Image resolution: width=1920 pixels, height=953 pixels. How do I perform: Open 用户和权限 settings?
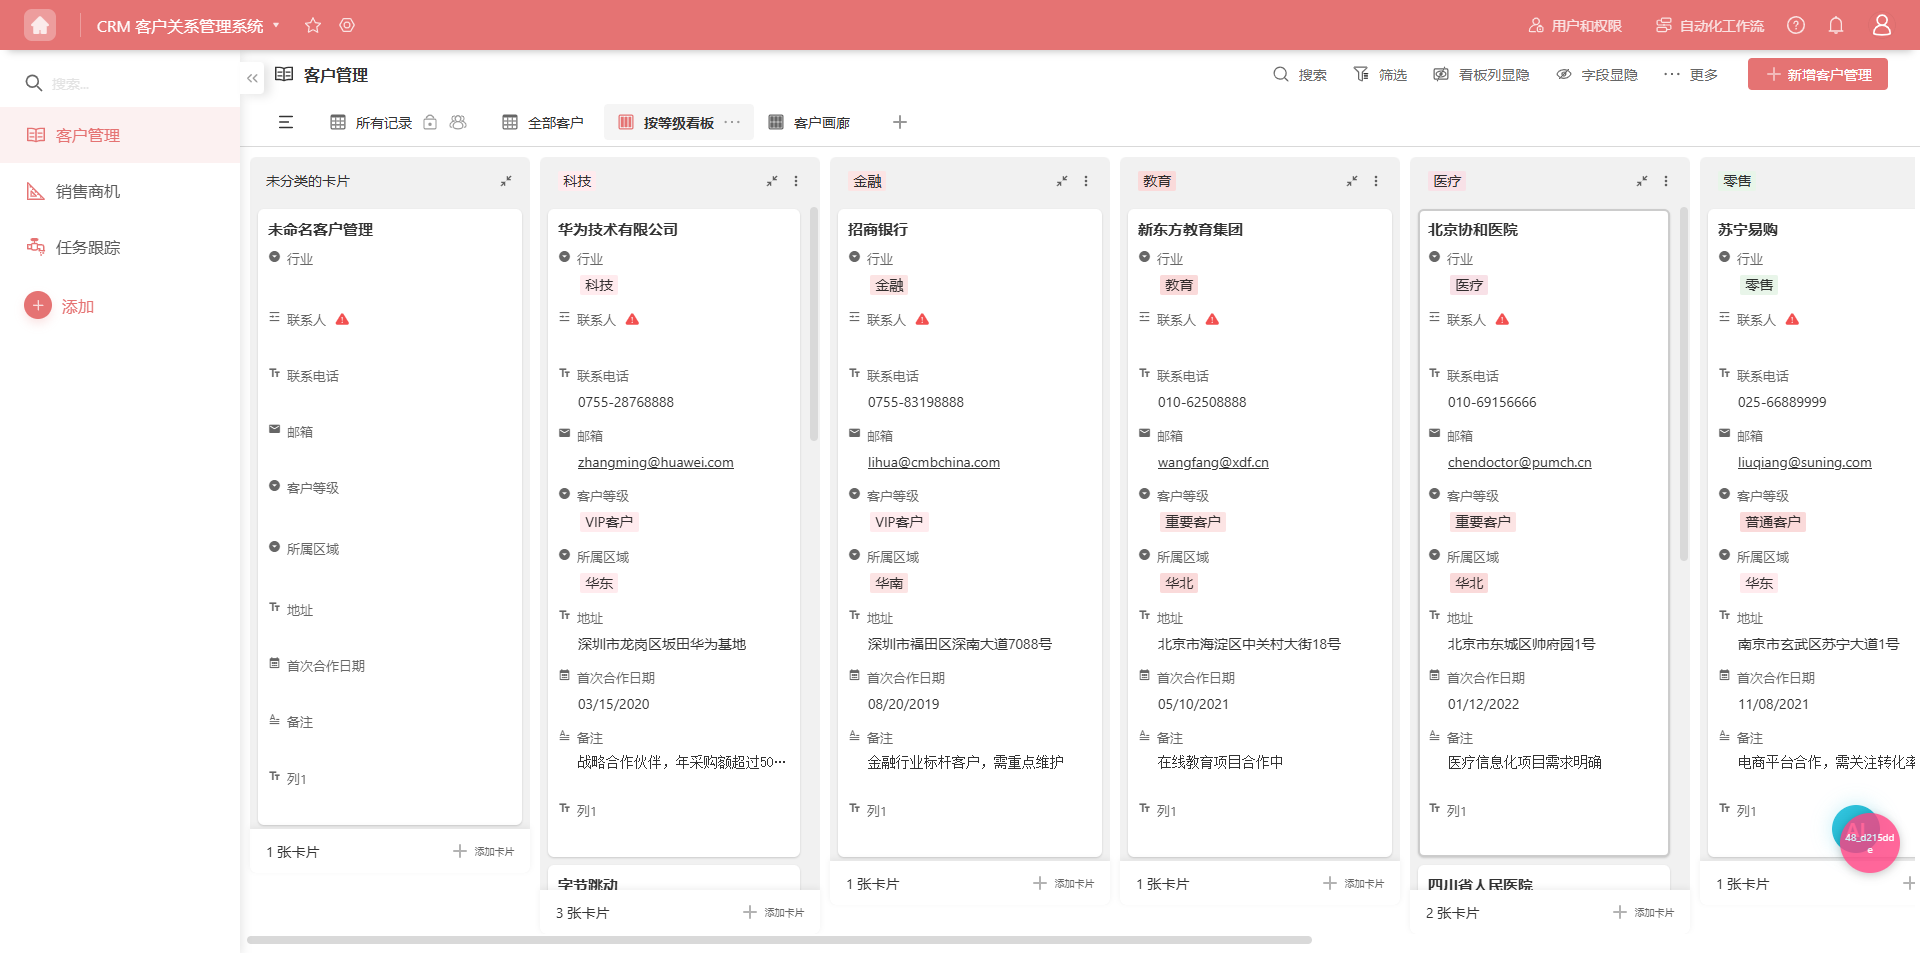click(x=1575, y=25)
